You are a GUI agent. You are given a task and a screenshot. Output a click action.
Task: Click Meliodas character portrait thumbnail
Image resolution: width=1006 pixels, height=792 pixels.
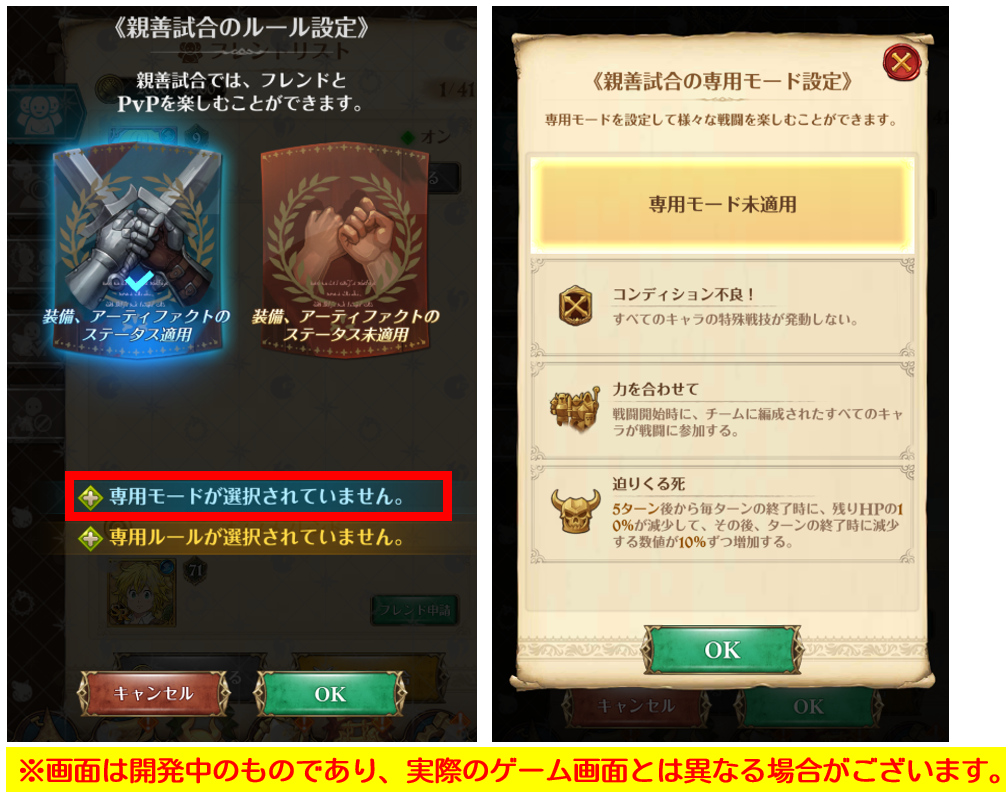(x=142, y=592)
